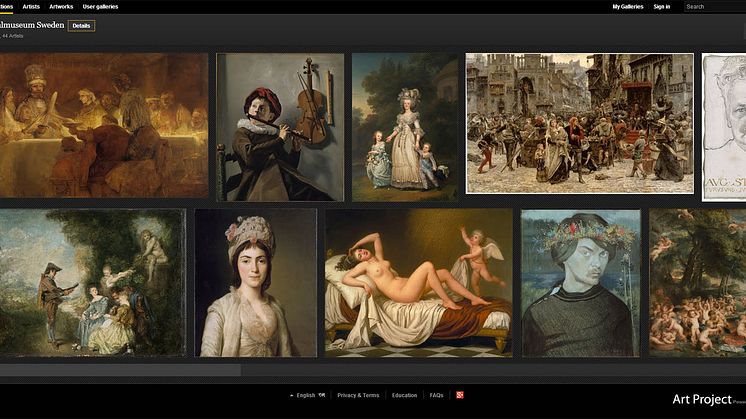Click the red Google+ share icon
Screen dimensions: 746x419
coord(460,395)
